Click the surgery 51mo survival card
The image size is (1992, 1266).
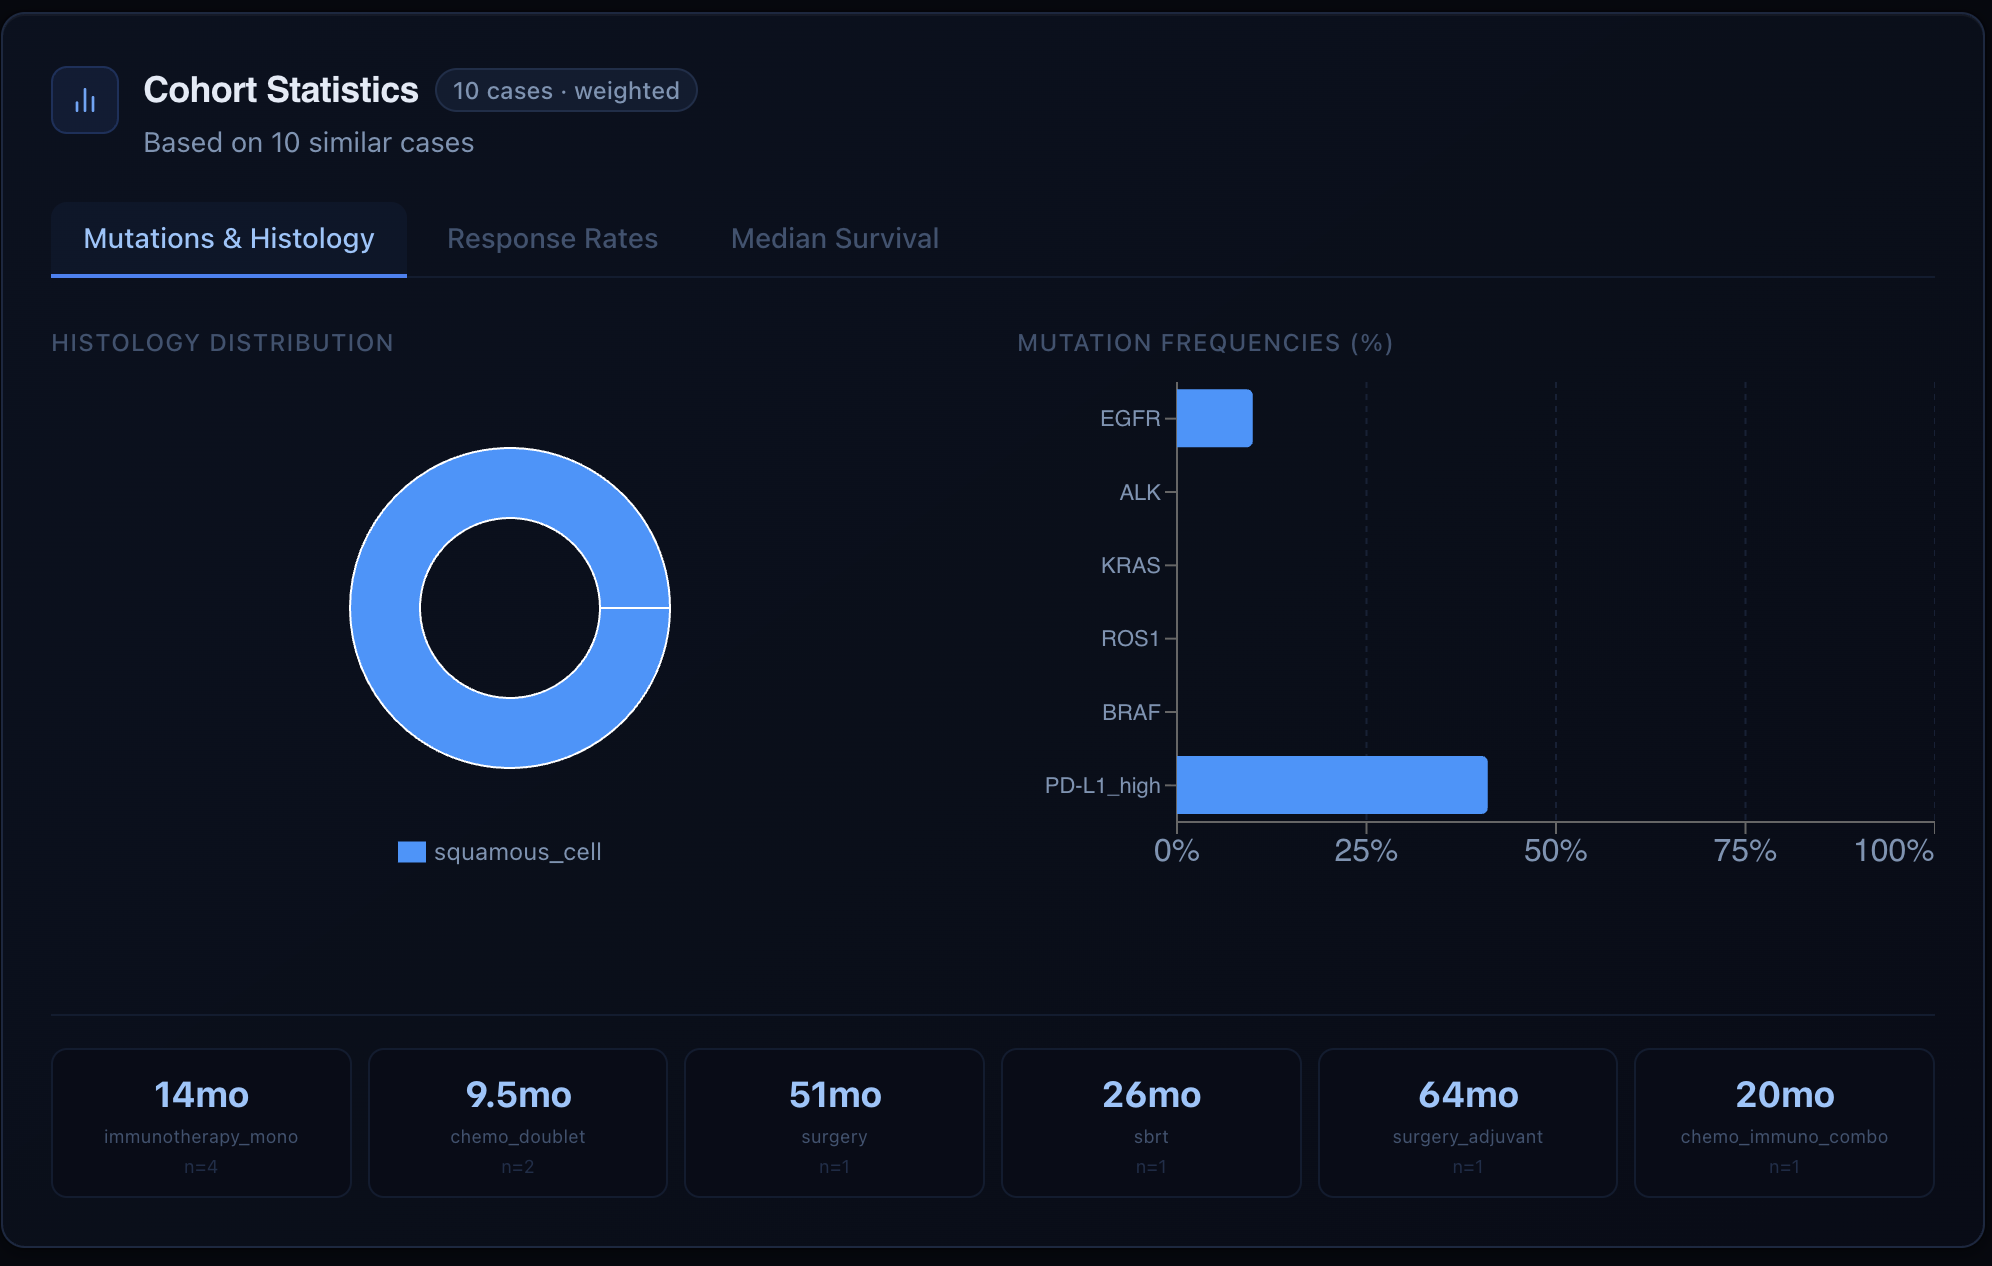coord(834,1122)
